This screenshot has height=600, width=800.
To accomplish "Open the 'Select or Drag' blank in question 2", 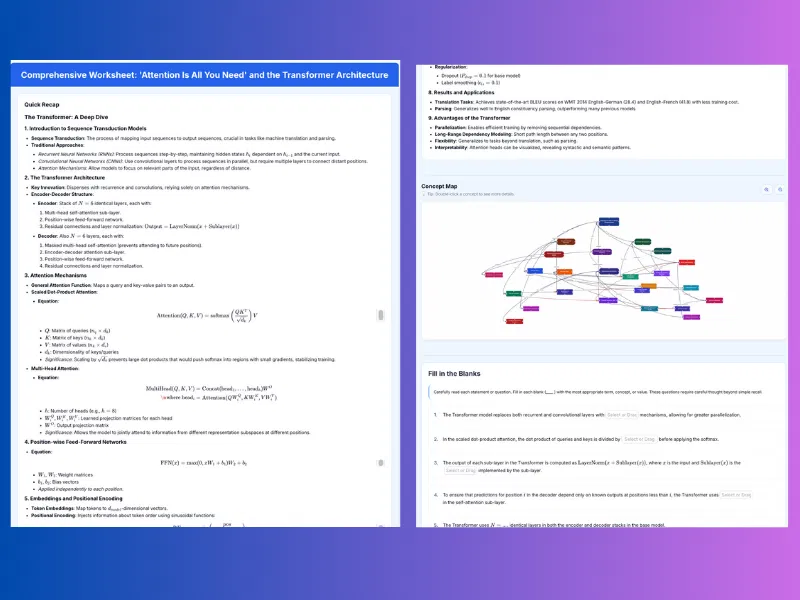I will [638, 440].
